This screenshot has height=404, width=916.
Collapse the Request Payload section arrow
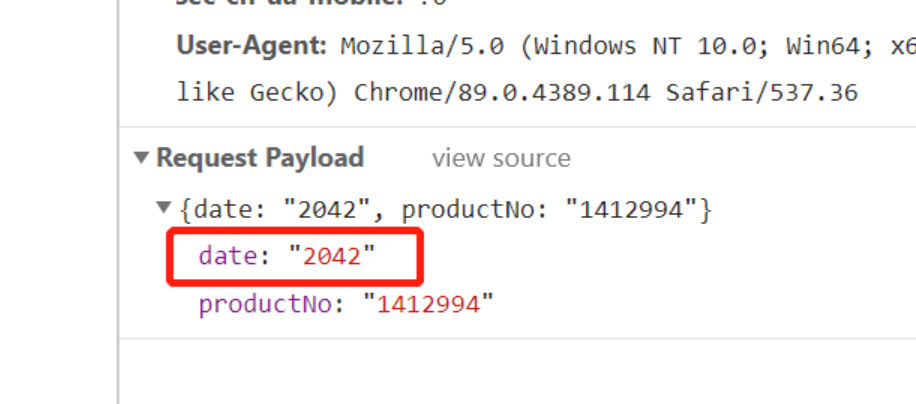tap(141, 158)
